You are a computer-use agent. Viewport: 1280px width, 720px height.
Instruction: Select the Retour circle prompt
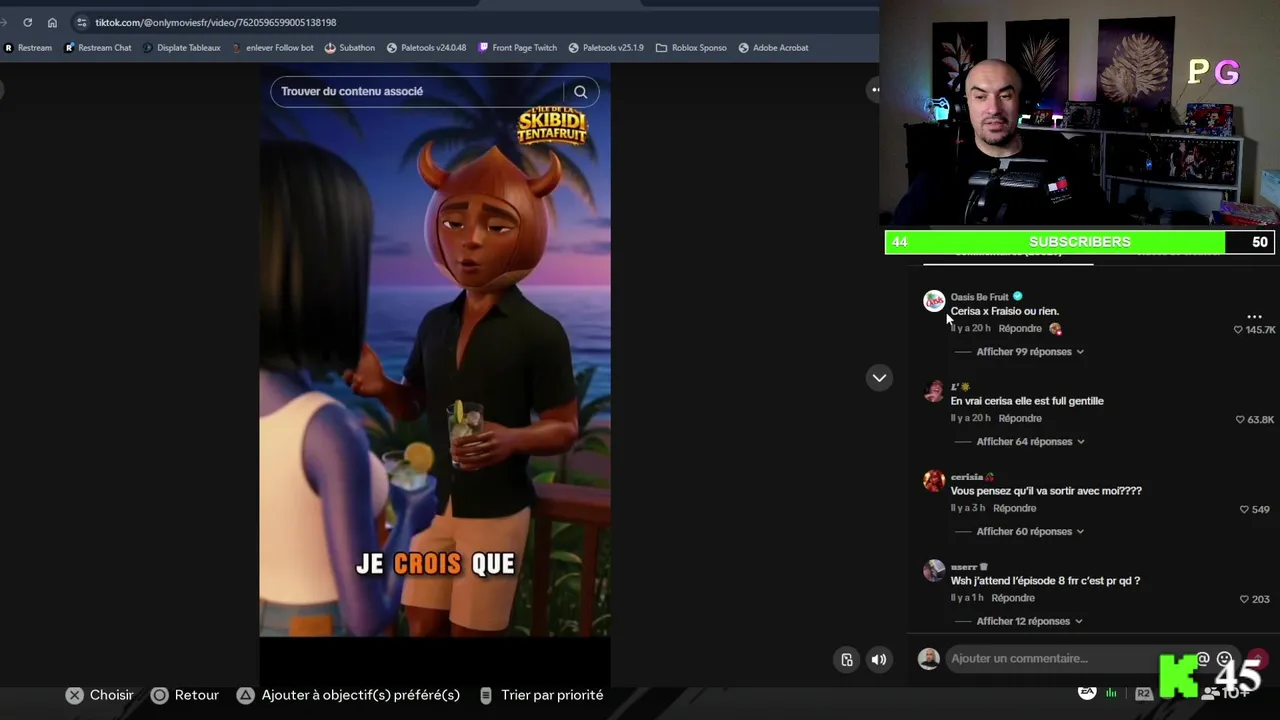[x=185, y=695]
